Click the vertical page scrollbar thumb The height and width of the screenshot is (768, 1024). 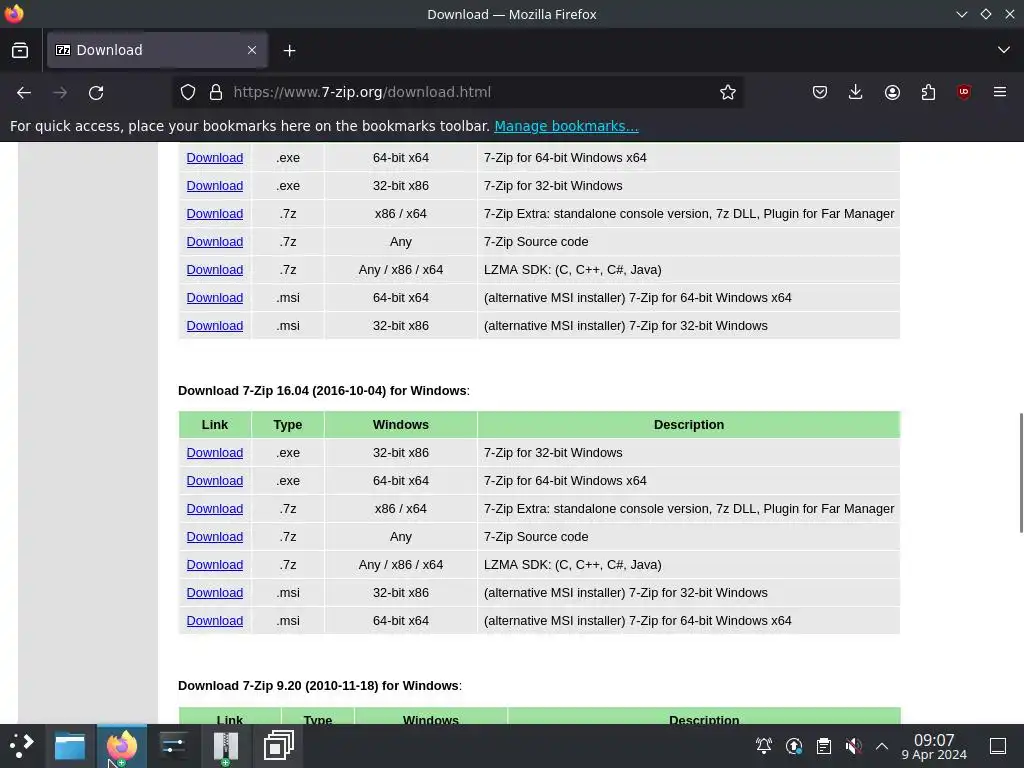pyautogui.click(x=1021, y=473)
